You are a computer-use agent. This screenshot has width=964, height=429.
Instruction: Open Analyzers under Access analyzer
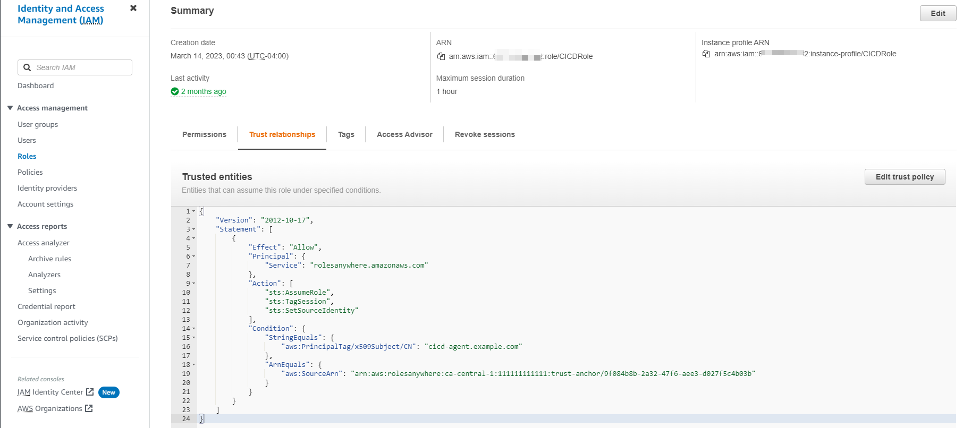point(44,275)
